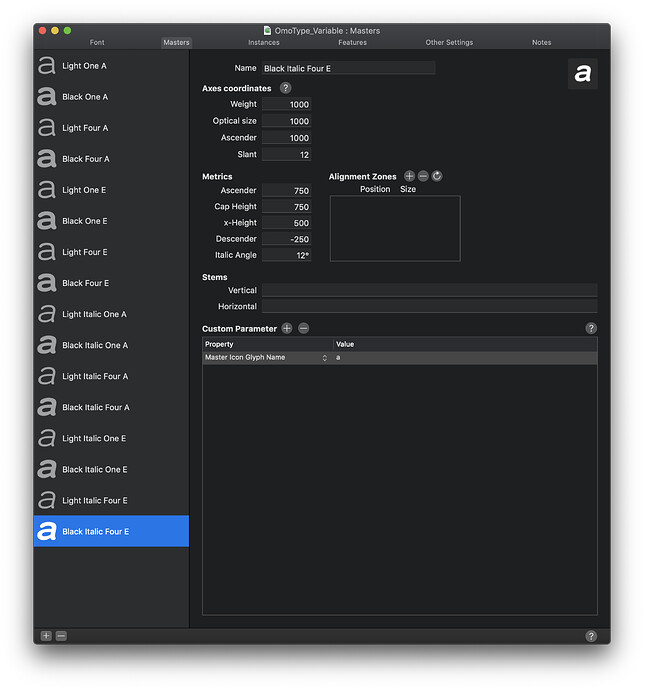
Task: Open Custom Parameter help button
Action: [x=591, y=328]
